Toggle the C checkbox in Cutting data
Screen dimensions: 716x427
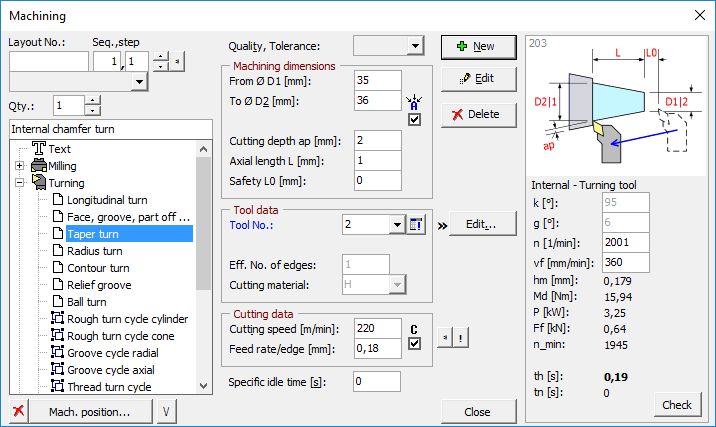click(415, 345)
